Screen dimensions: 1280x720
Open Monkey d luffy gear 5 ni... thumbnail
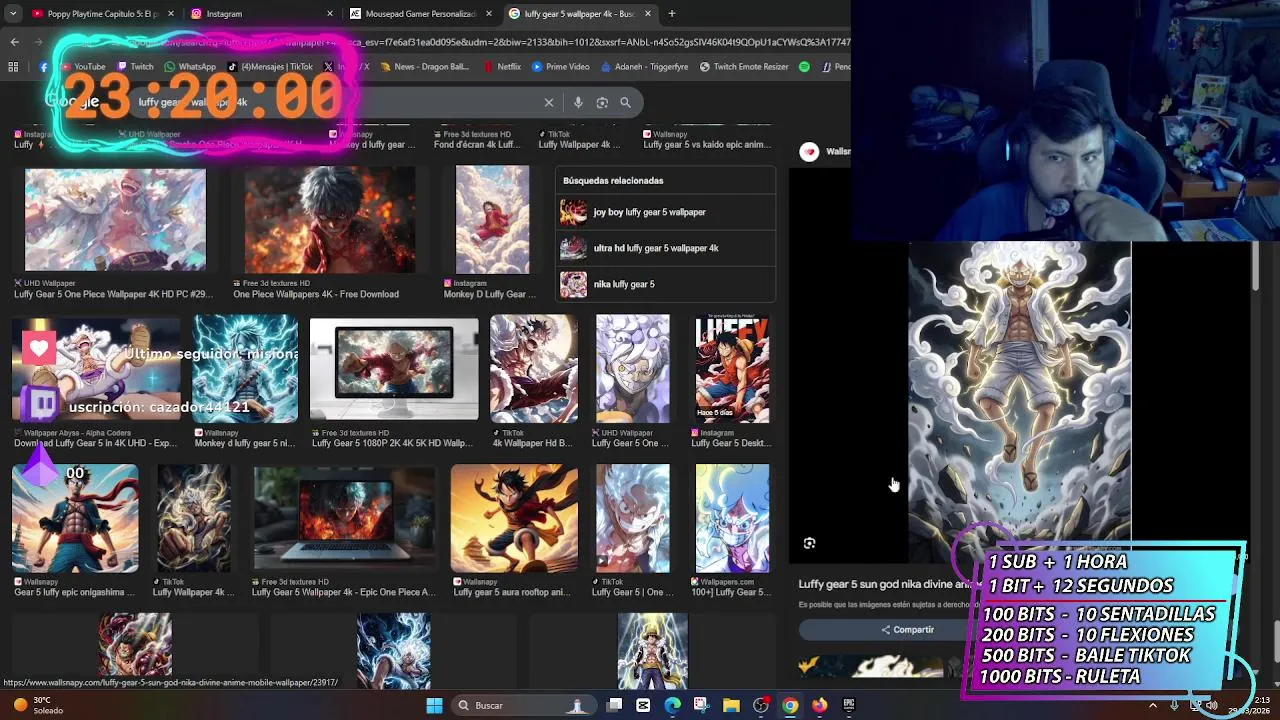click(245, 369)
